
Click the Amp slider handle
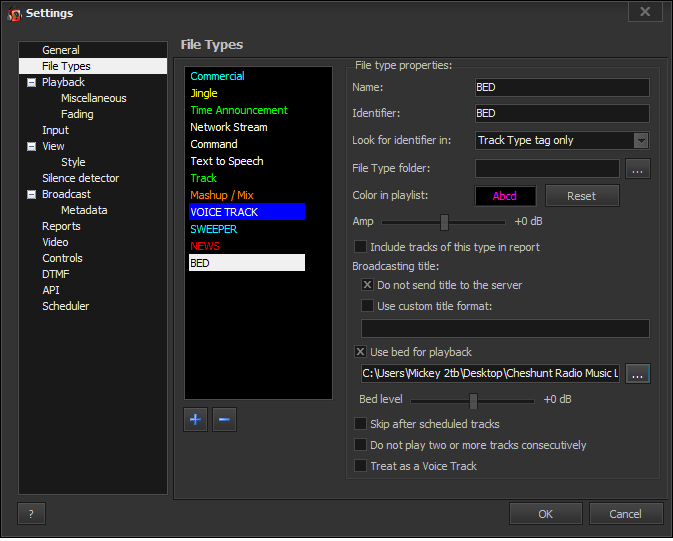tap(444, 223)
